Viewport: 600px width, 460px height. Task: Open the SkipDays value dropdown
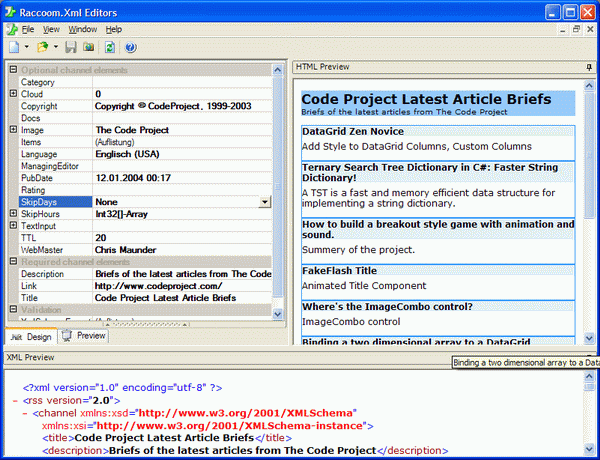point(264,202)
